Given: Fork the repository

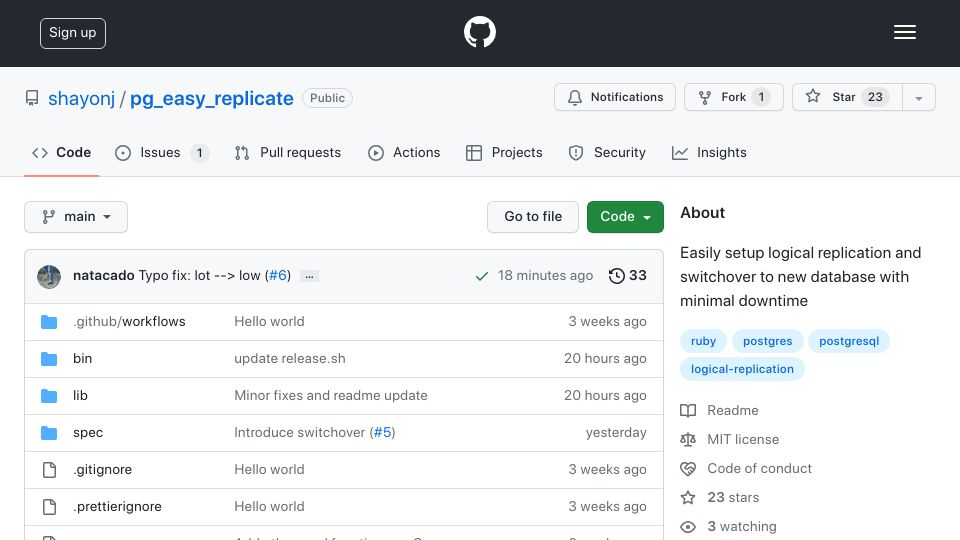Looking at the screenshot, I should pyautogui.click(x=733, y=97).
